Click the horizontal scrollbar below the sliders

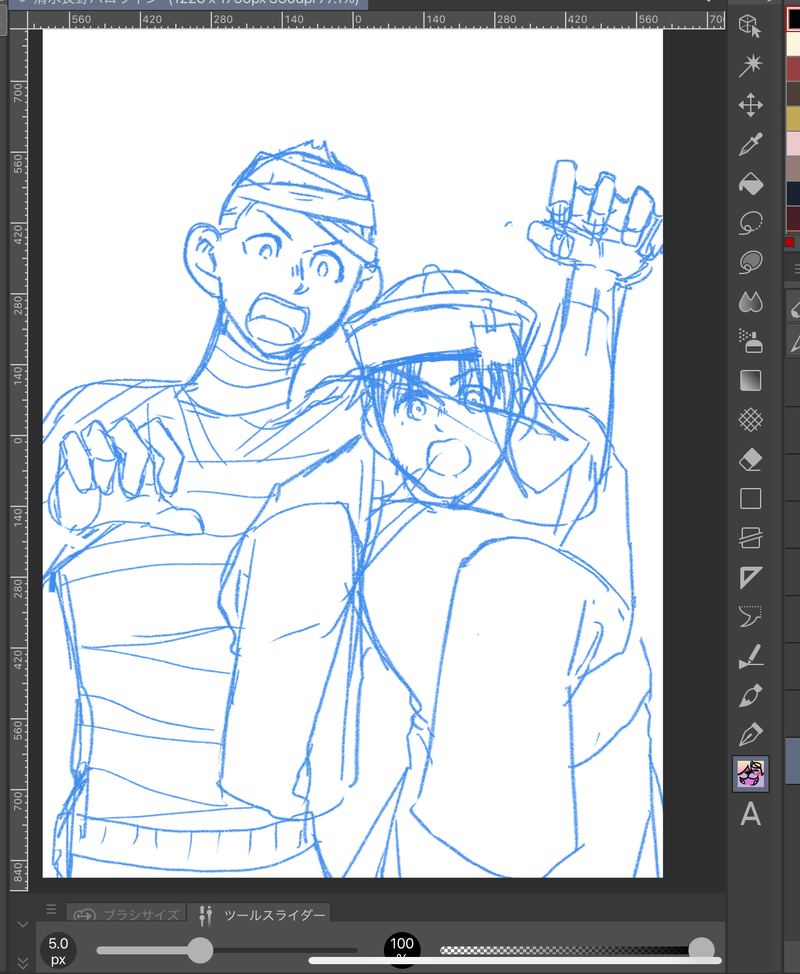[515, 960]
